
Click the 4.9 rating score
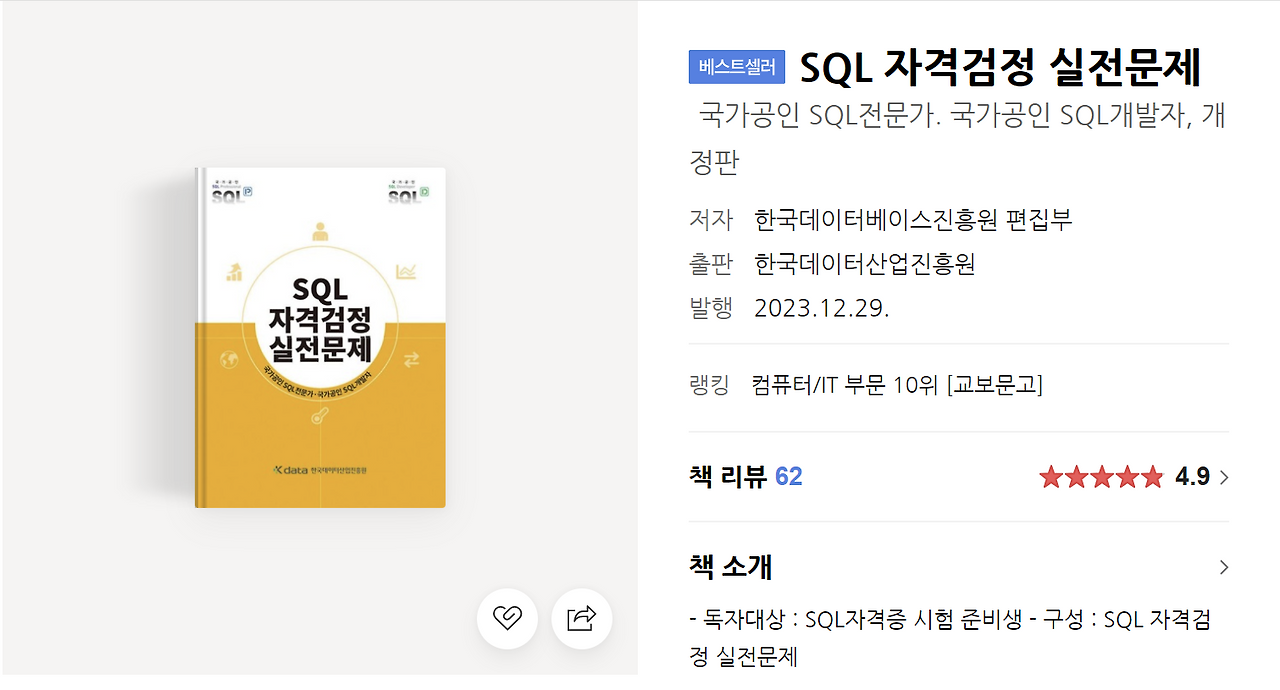point(1193,477)
